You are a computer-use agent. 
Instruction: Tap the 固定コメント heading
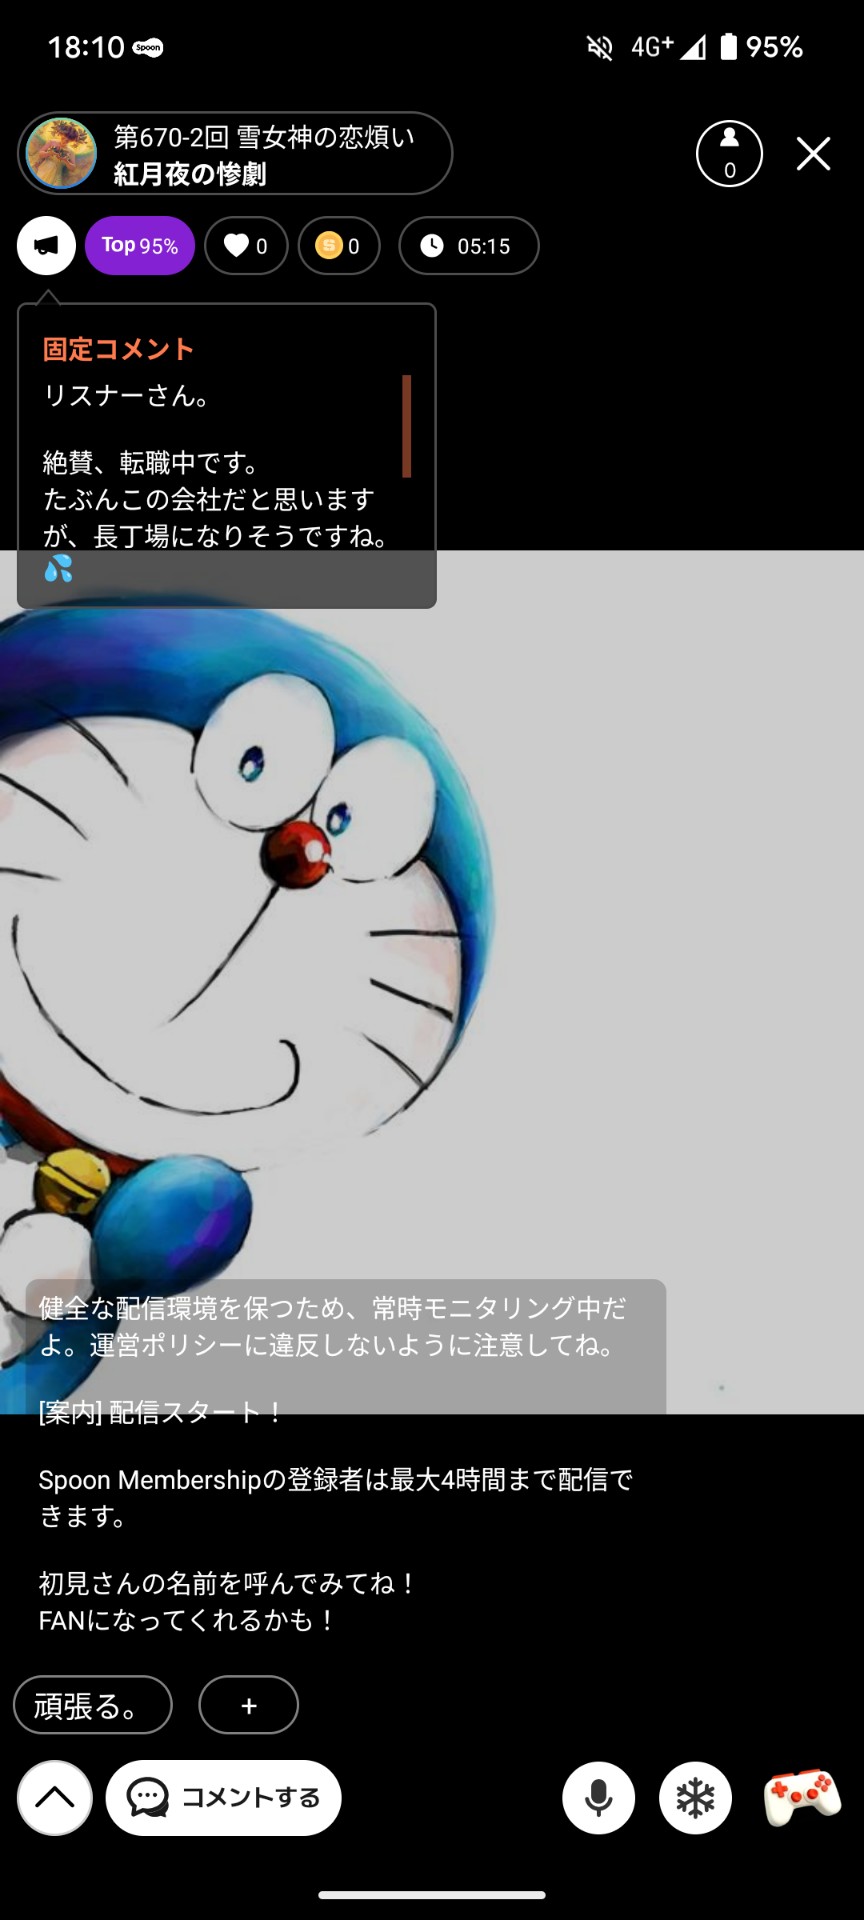(x=118, y=349)
